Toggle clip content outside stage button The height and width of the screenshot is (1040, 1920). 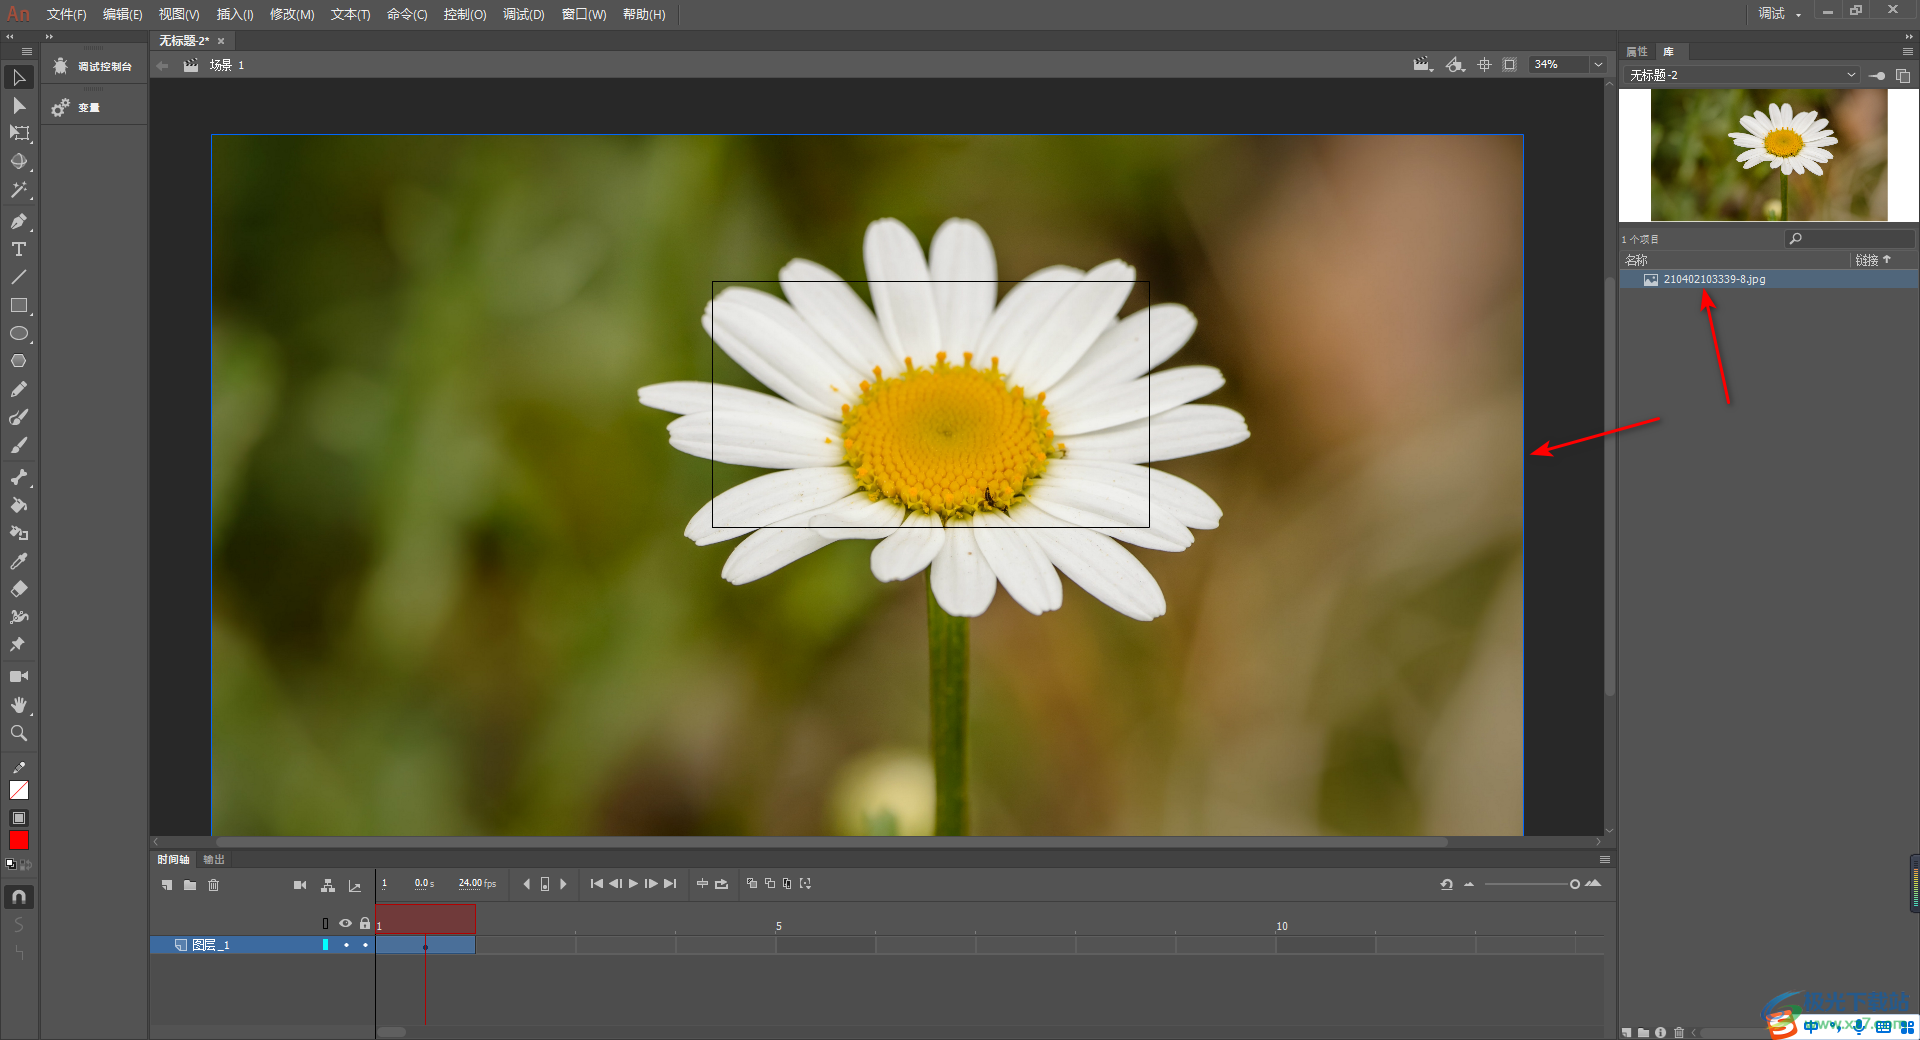tap(1510, 65)
